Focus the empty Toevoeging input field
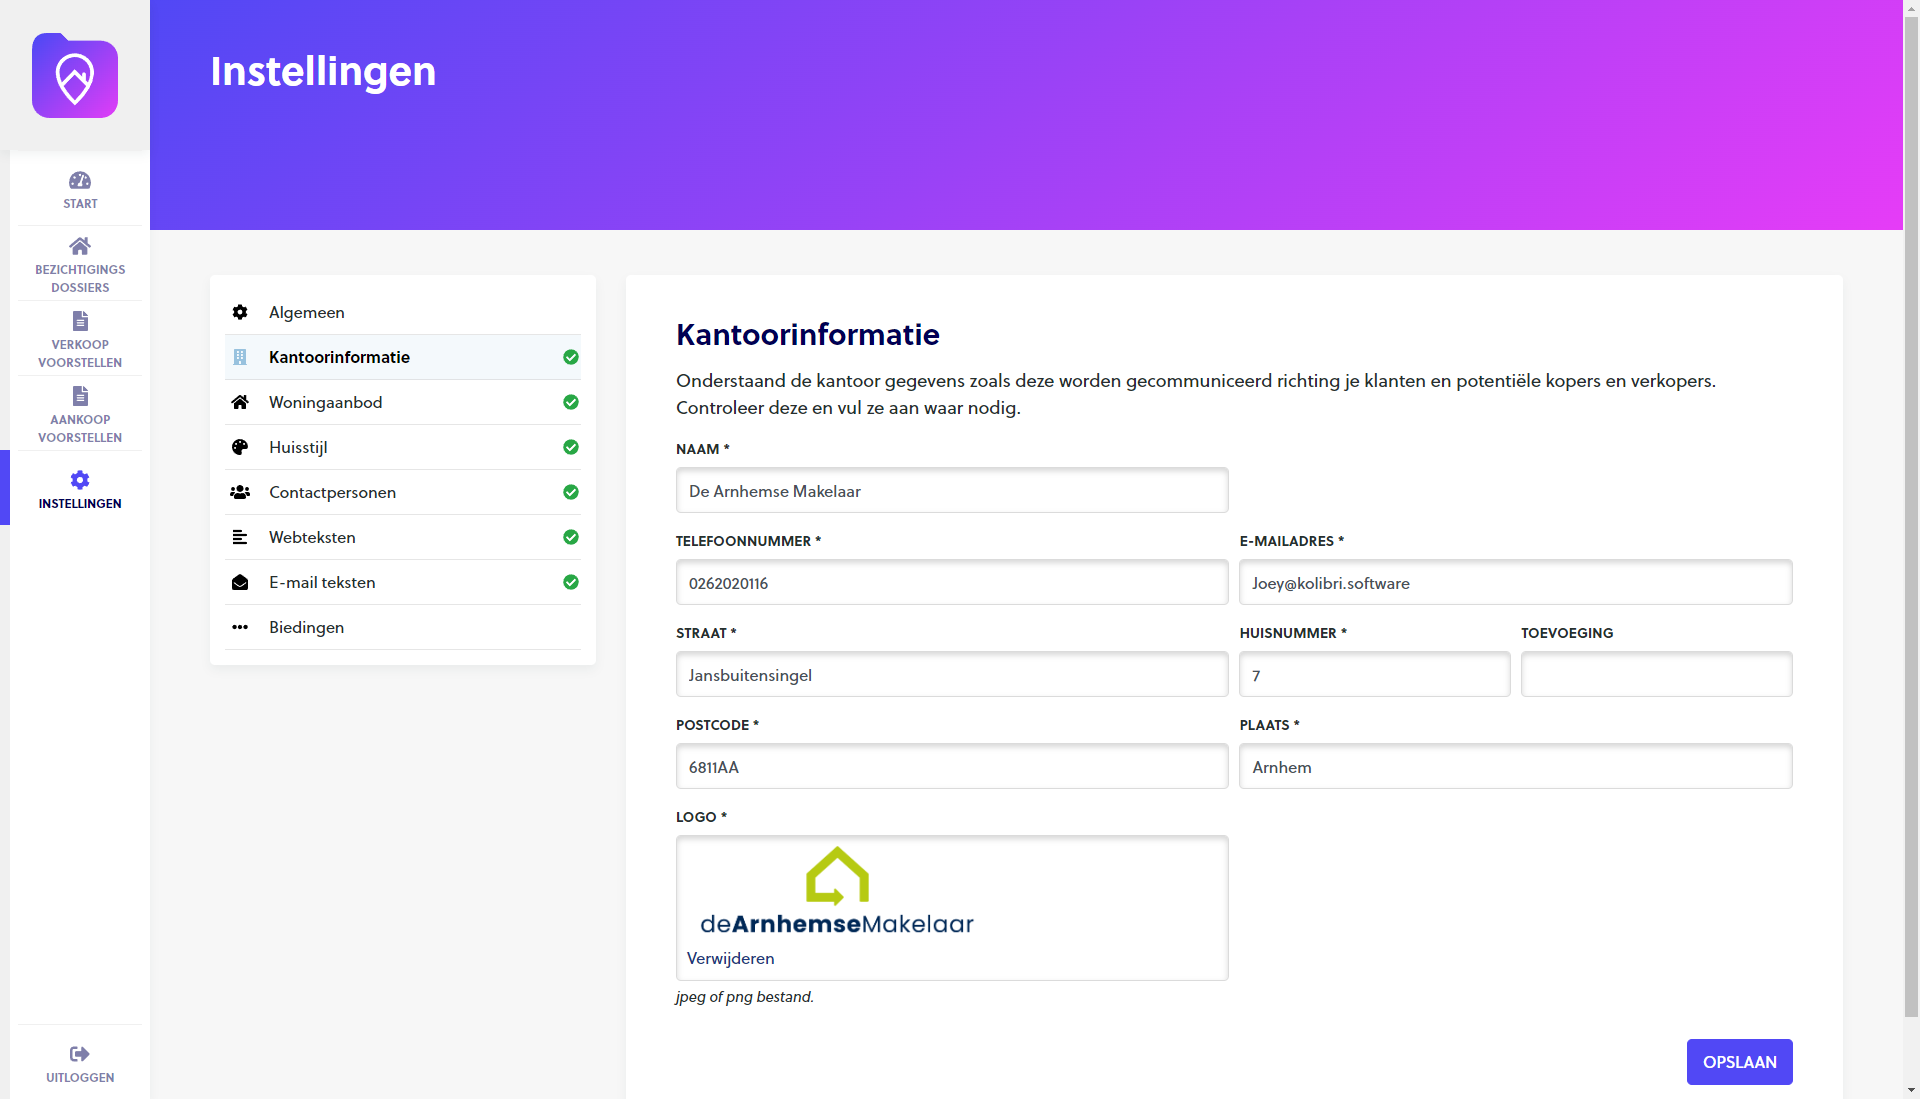This screenshot has height=1099, width=1920. tap(1656, 675)
